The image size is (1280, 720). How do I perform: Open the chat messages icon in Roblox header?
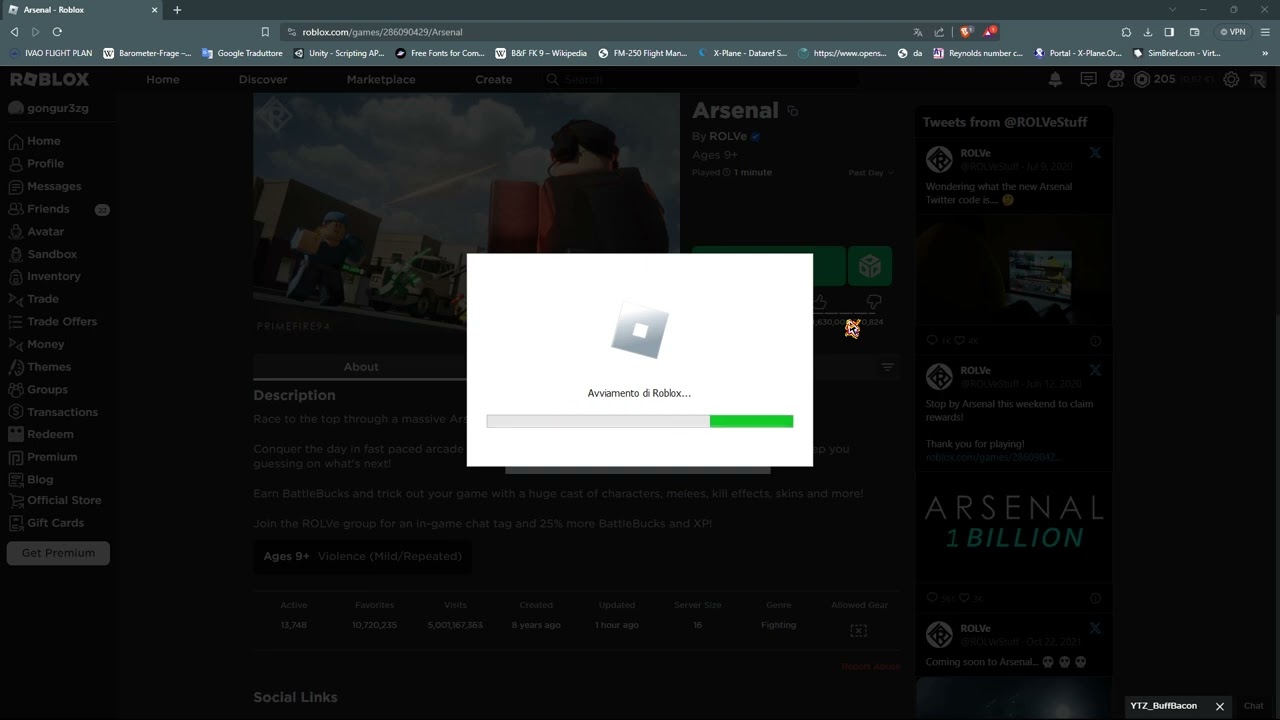point(1088,79)
